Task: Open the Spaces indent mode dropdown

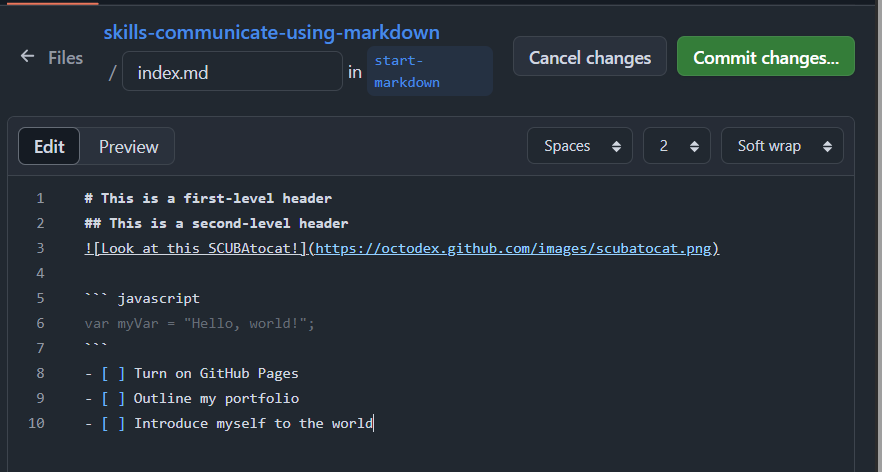Action: (x=580, y=146)
